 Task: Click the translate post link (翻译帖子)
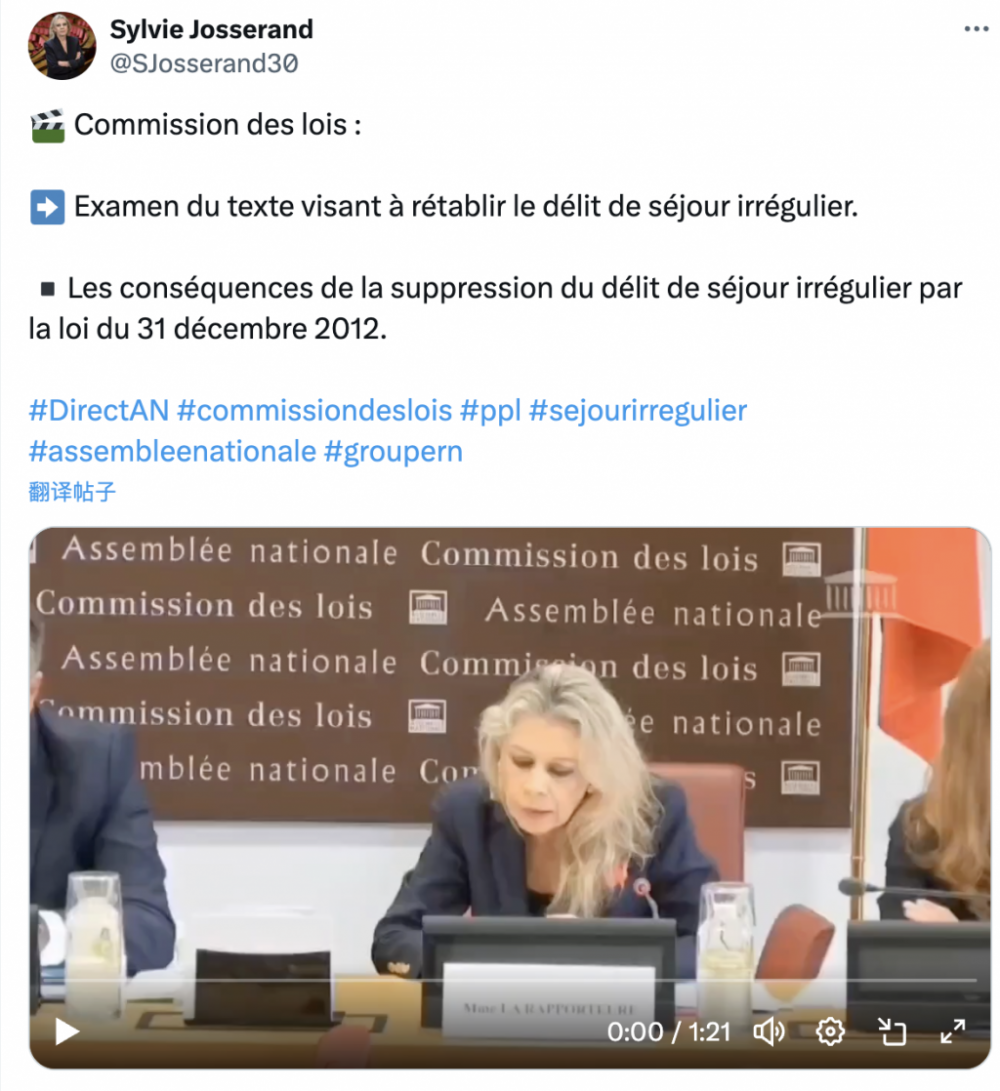pyautogui.click(x=72, y=492)
